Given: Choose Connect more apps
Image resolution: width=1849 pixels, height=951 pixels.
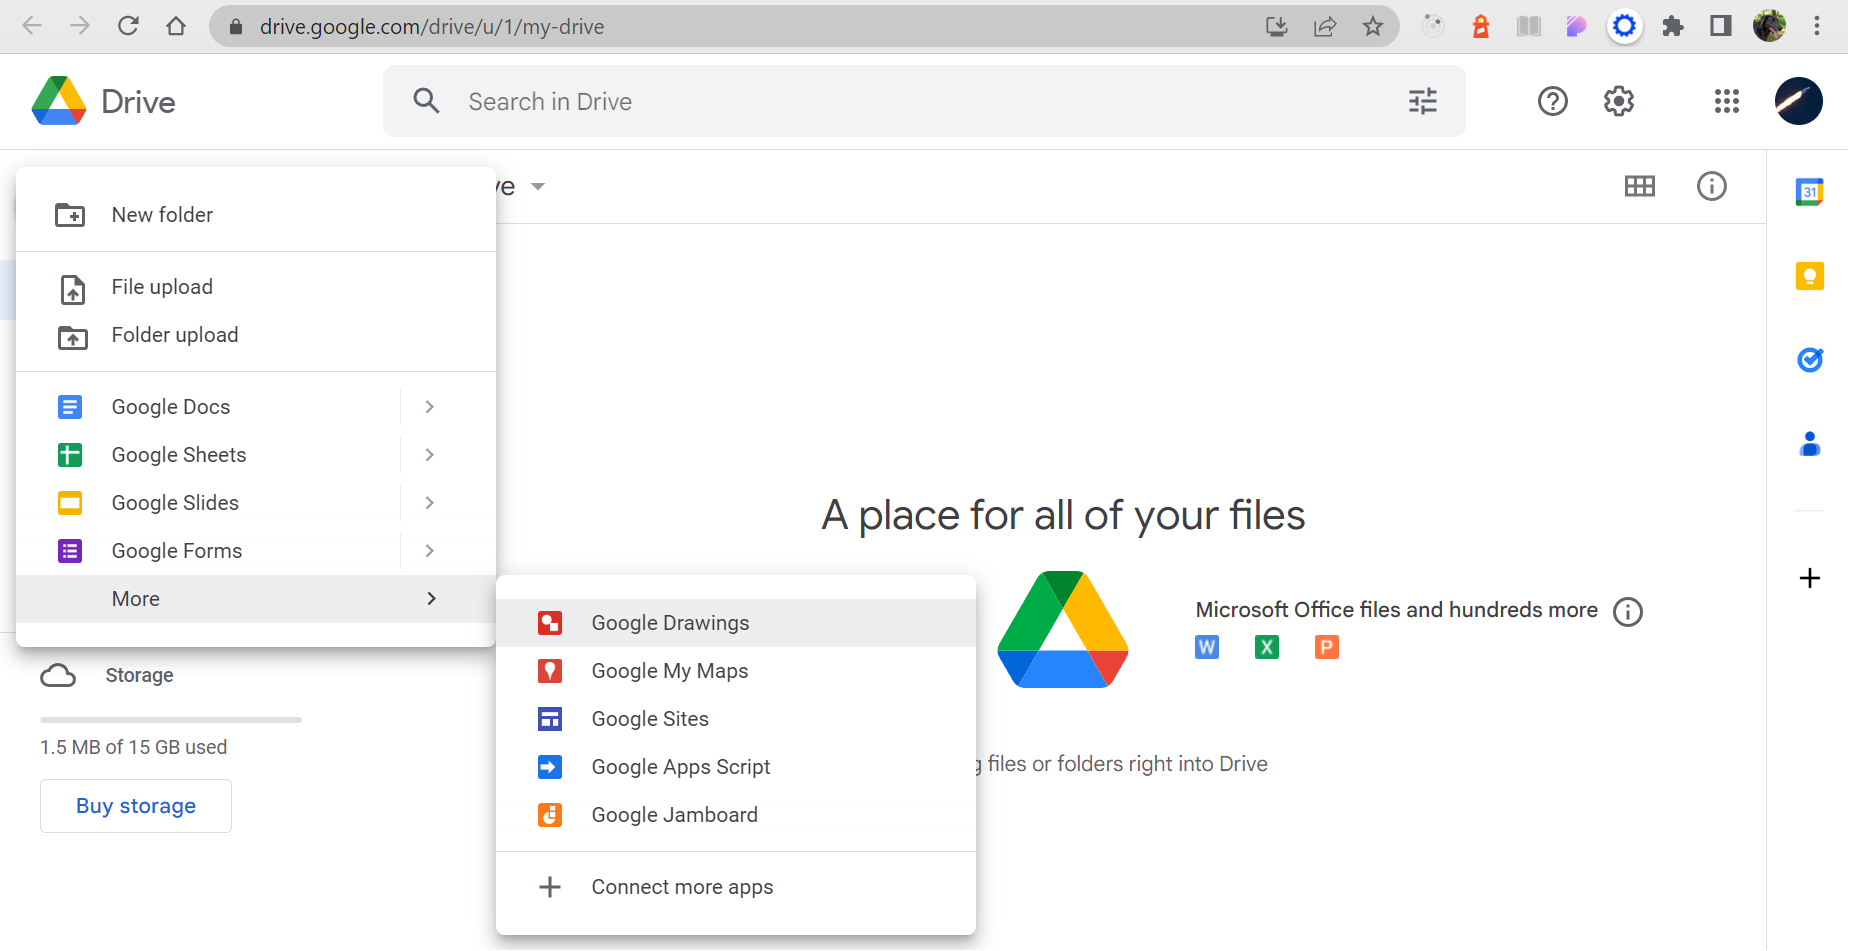Looking at the screenshot, I should click(x=736, y=887).
